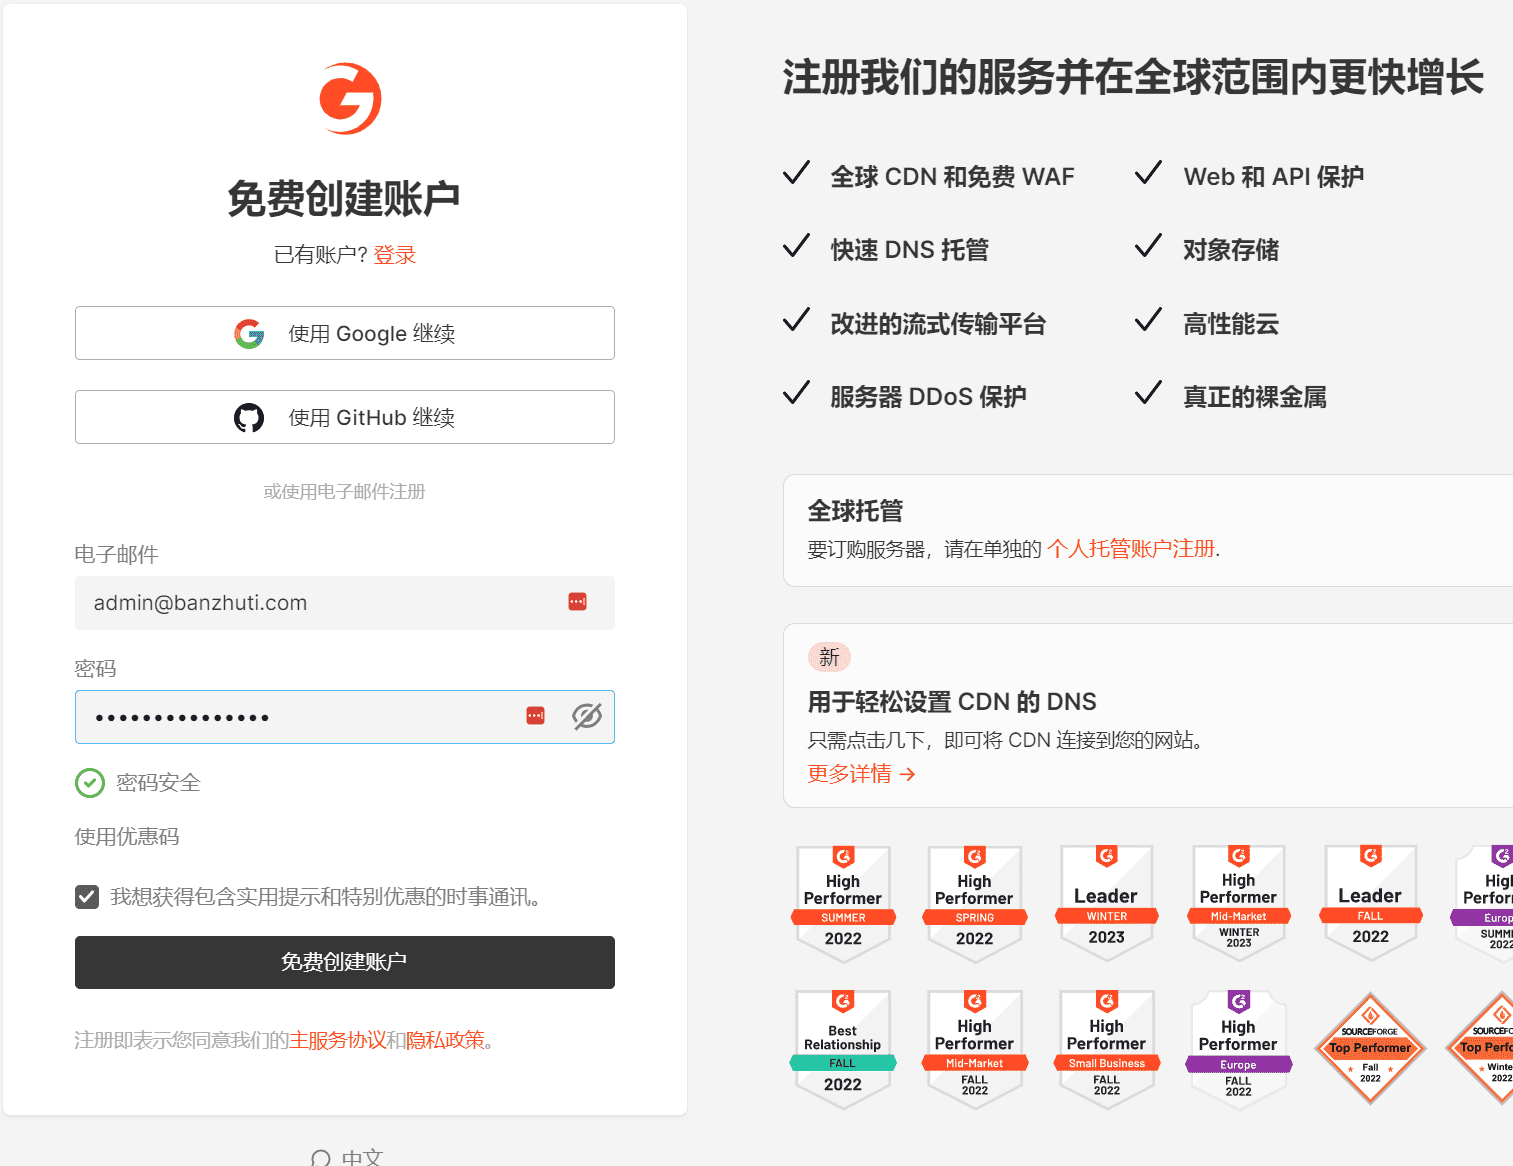This screenshot has width=1513, height=1166.
Task: Click checkmark beside Web 和 API 保护
Action: coord(1149,173)
